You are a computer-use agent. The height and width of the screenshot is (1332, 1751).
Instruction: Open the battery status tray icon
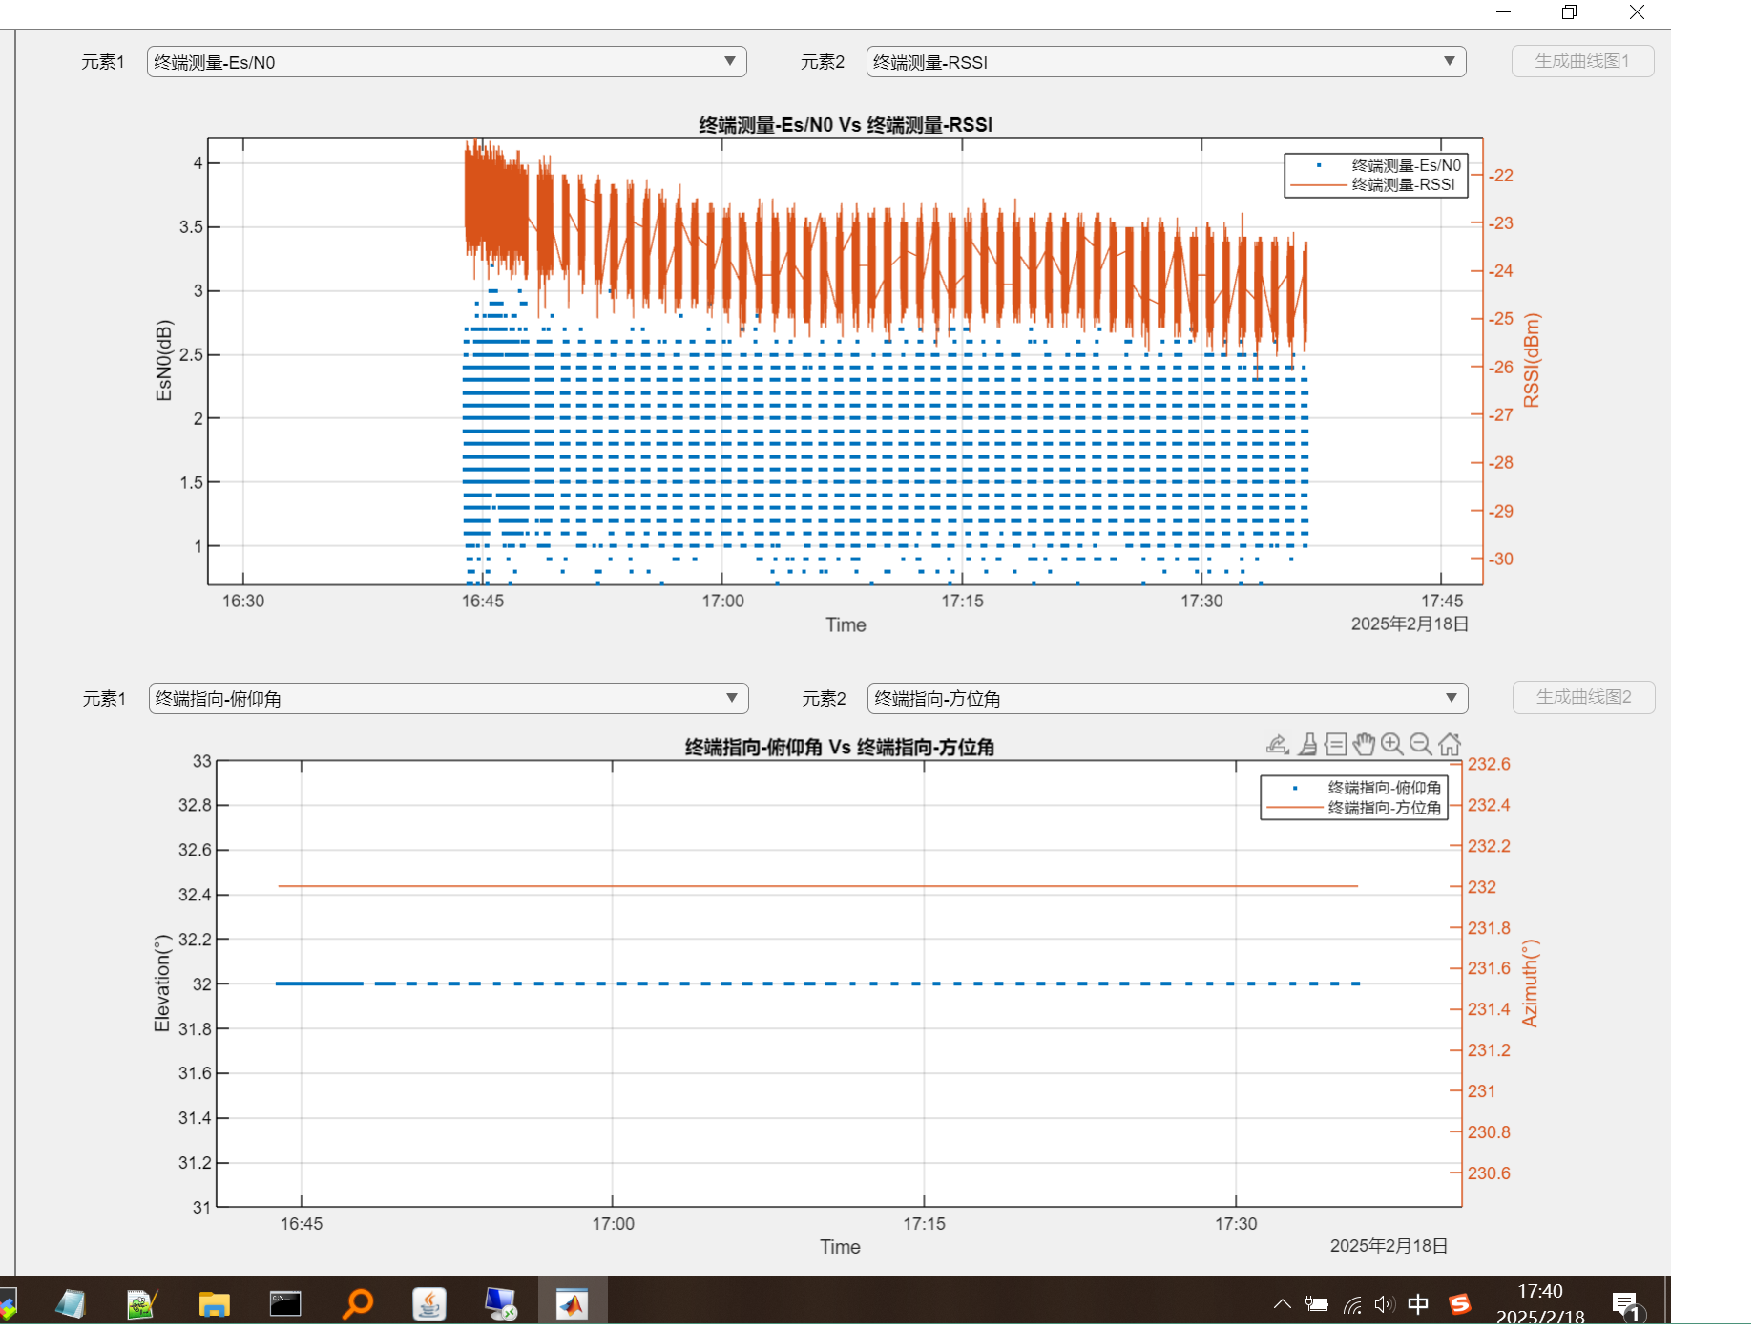[x=1317, y=1304]
